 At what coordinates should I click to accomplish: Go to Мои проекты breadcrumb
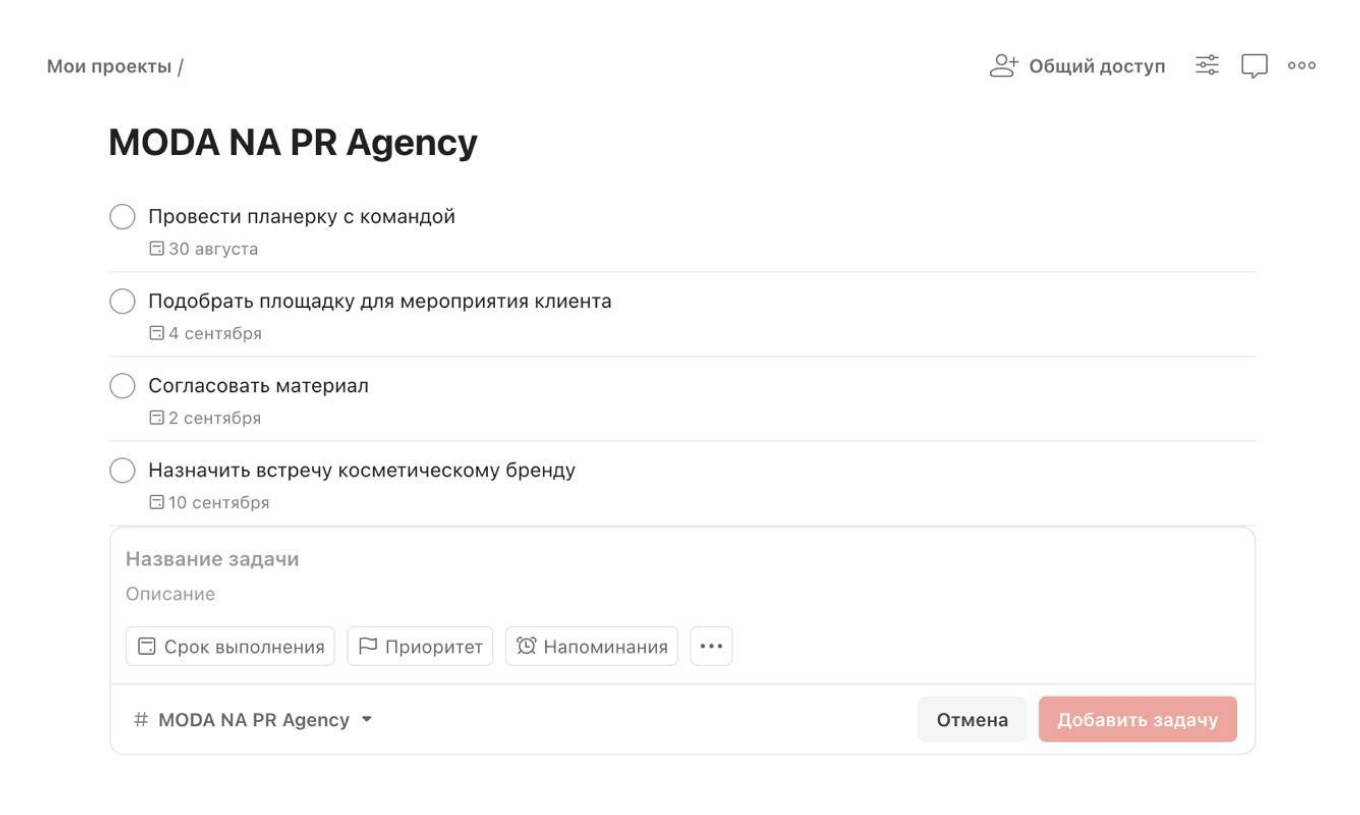[x=110, y=67]
